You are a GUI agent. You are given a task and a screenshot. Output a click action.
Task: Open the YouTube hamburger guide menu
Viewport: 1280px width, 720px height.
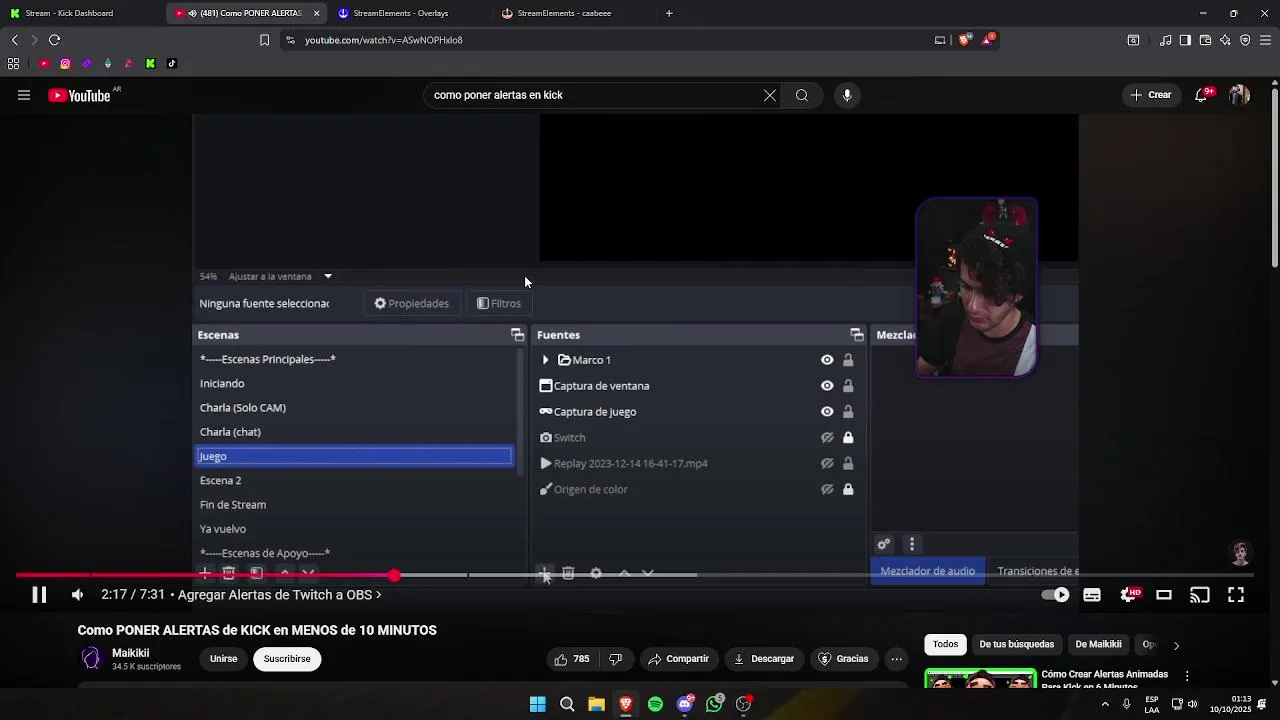(x=24, y=95)
